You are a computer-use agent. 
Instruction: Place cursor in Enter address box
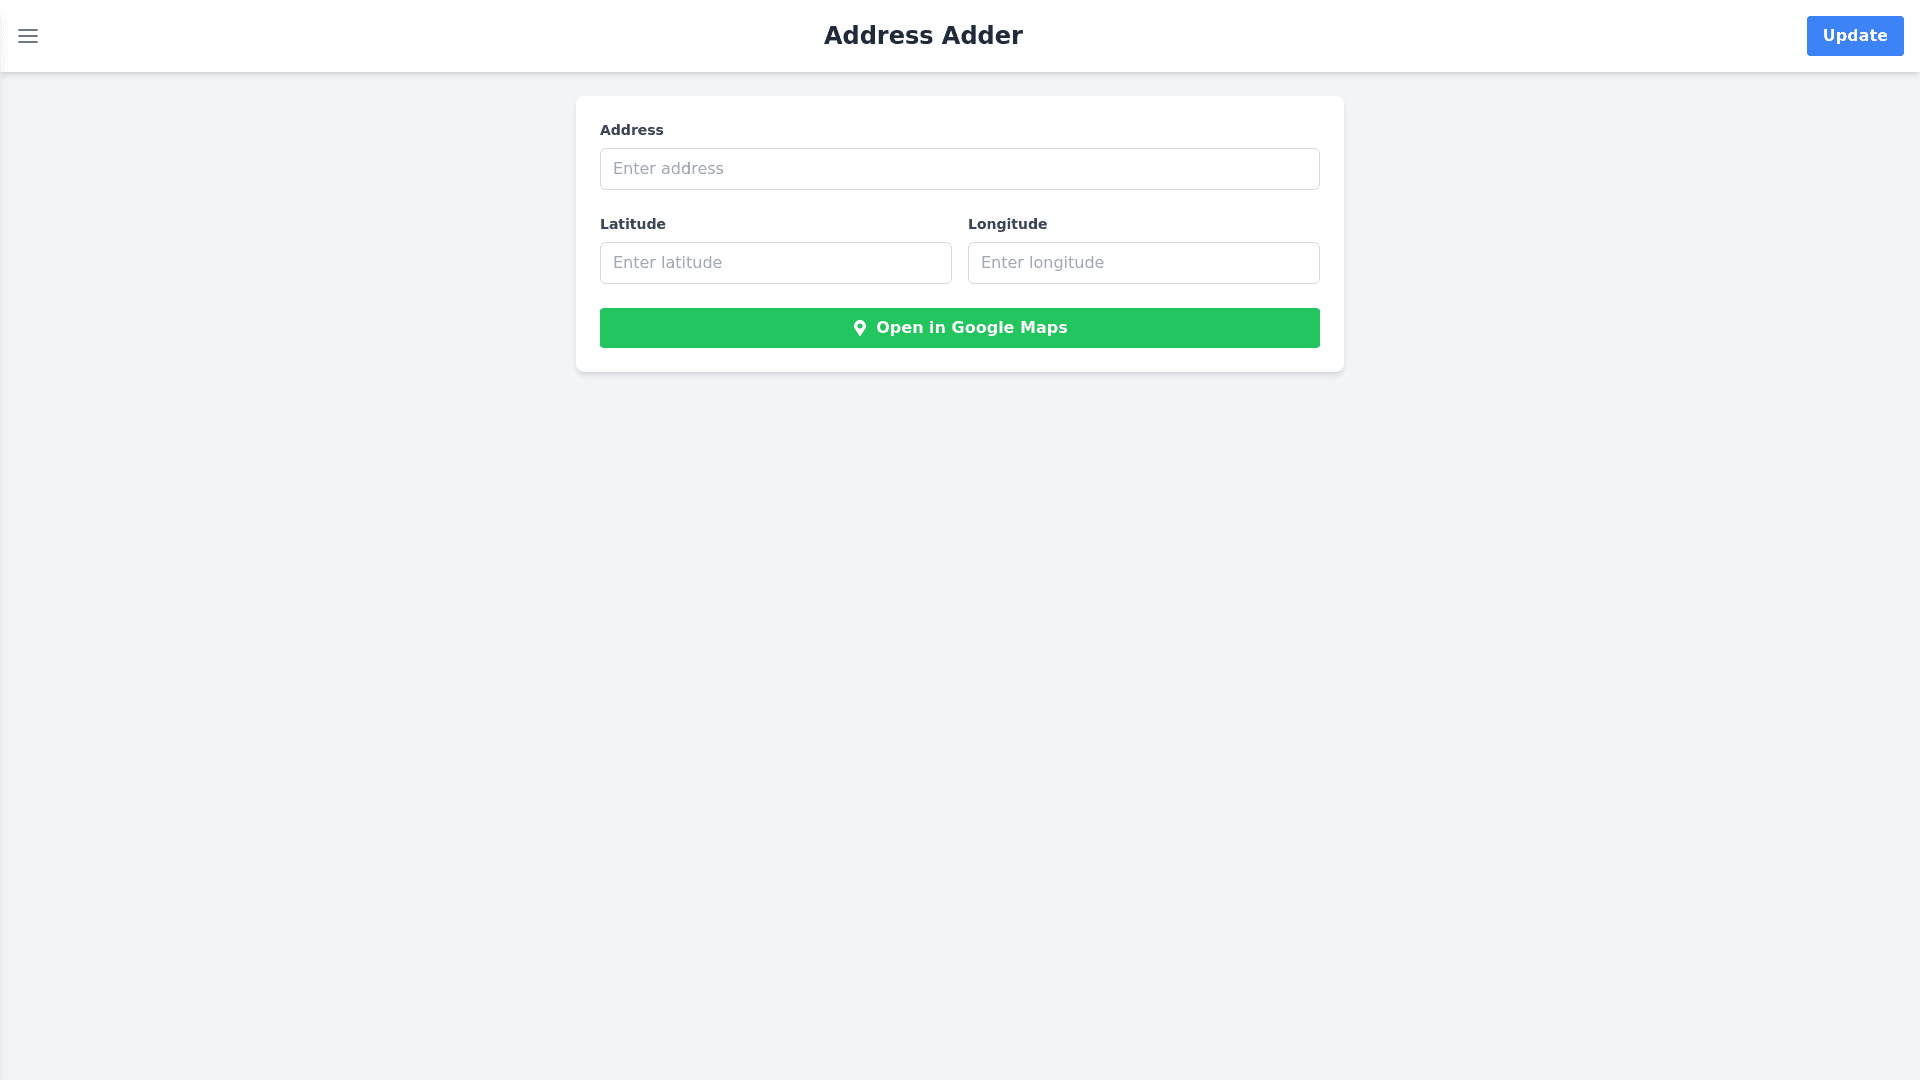click(959, 169)
